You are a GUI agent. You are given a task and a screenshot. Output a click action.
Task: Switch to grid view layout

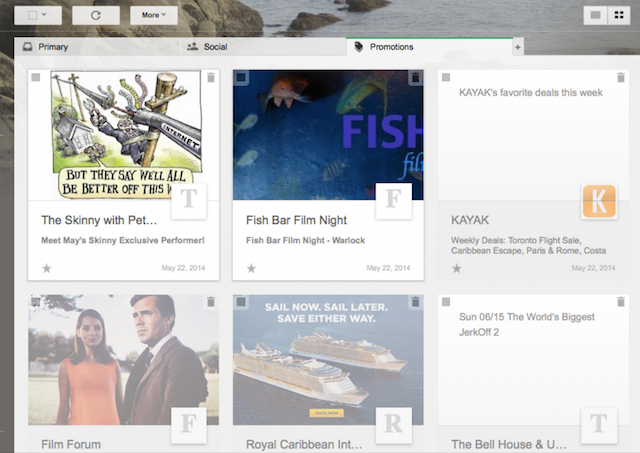pyautogui.click(x=619, y=15)
